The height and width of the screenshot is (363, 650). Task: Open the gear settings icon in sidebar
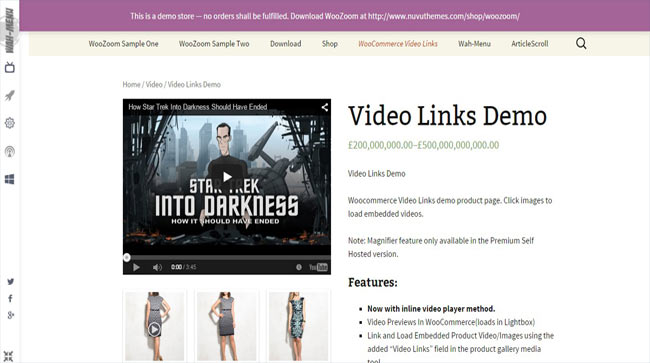tap(10, 123)
